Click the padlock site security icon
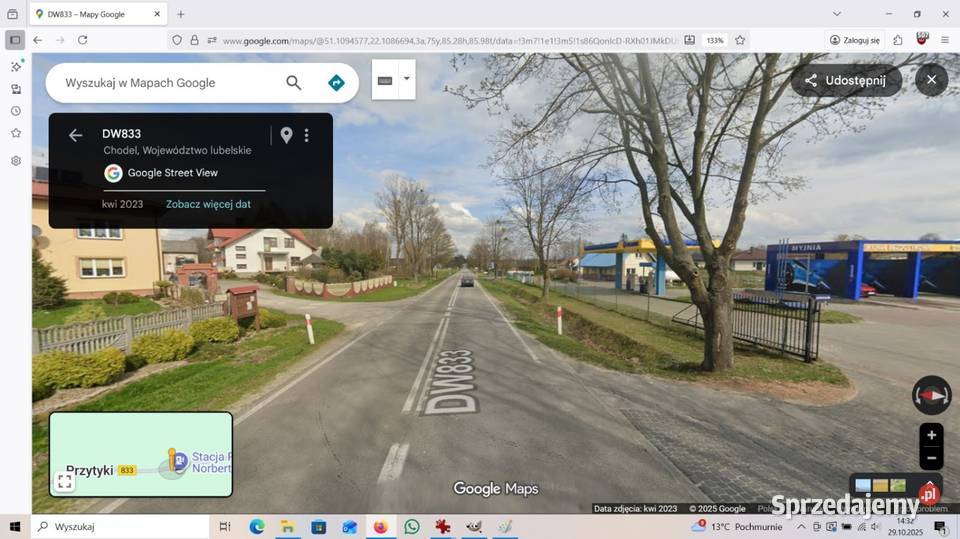 (194, 40)
